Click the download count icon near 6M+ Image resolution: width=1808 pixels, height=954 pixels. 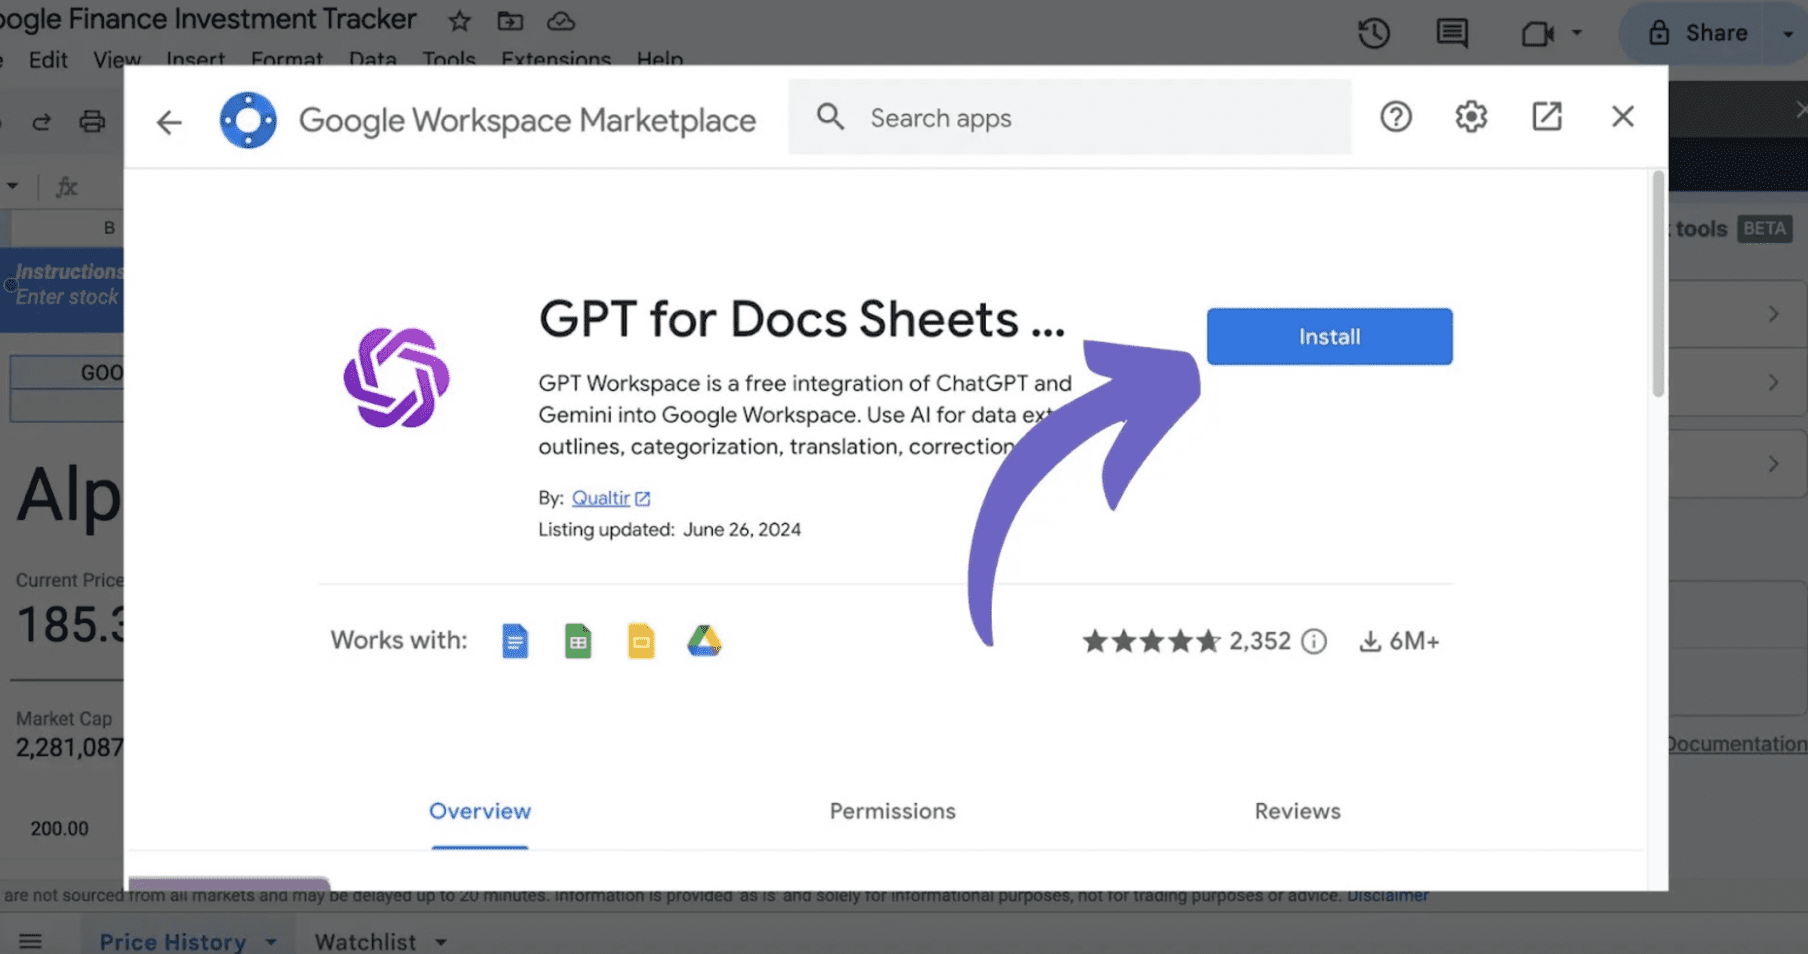coord(1370,641)
